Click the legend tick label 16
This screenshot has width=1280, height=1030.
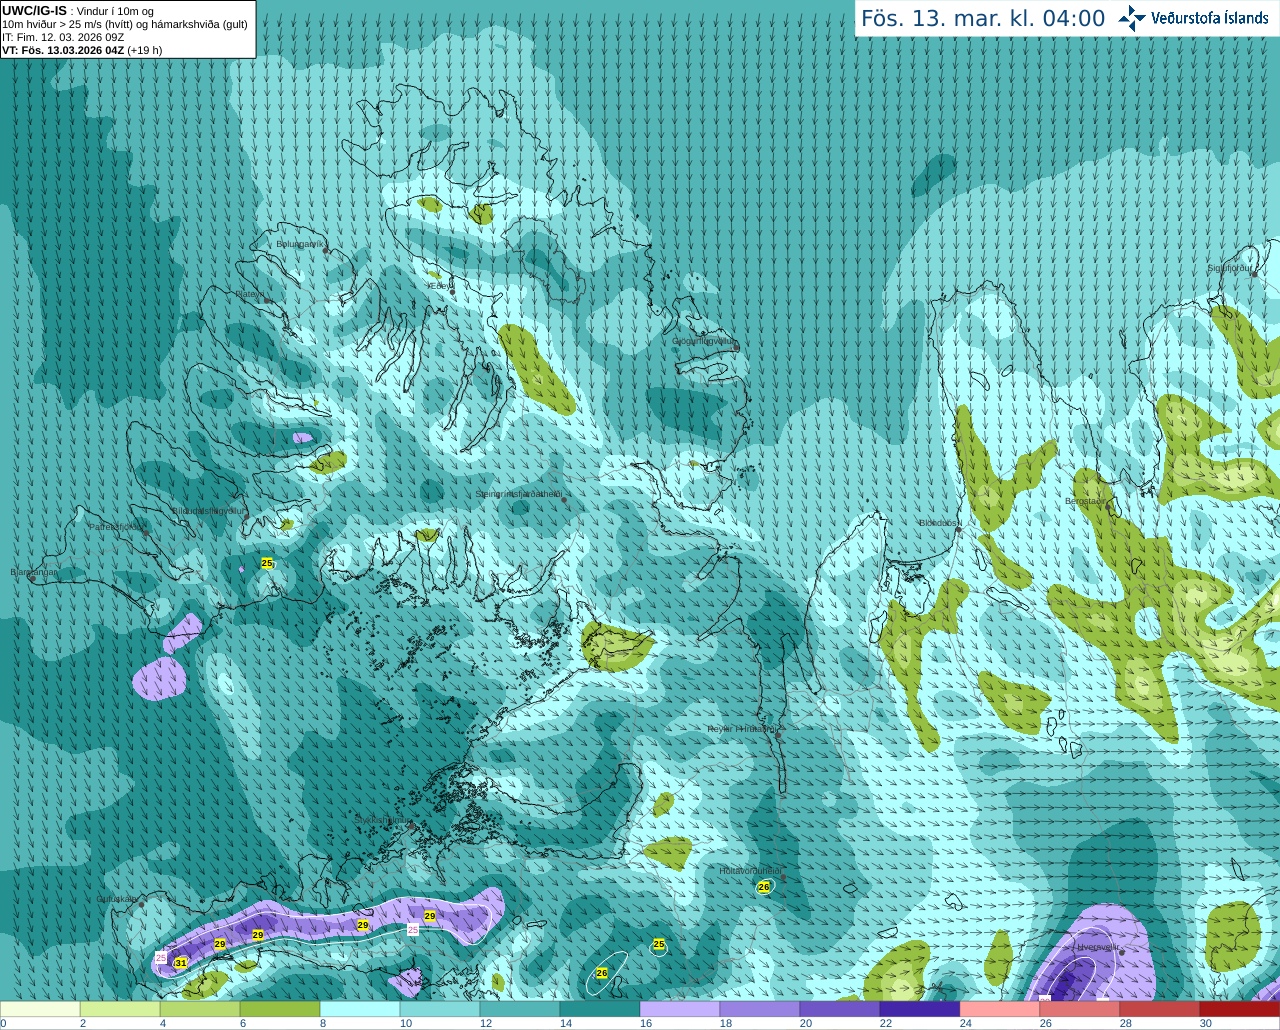(645, 1023)
